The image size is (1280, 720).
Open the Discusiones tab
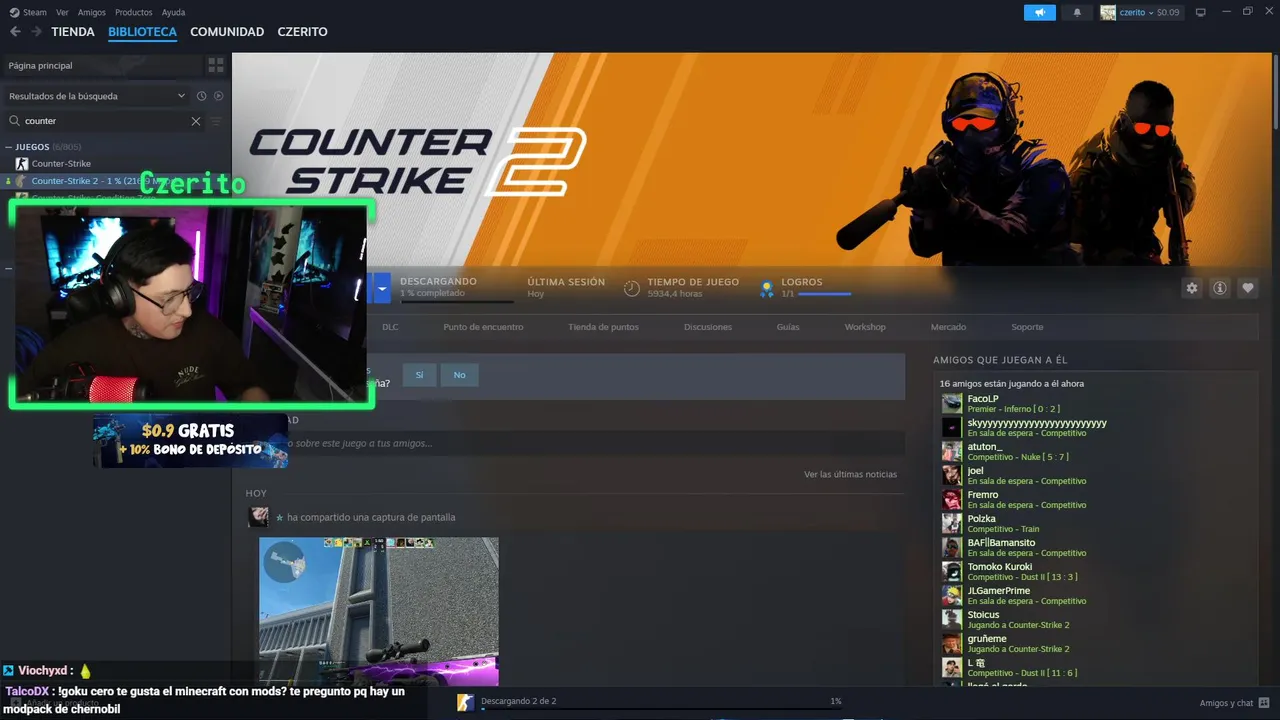point(708,327)
